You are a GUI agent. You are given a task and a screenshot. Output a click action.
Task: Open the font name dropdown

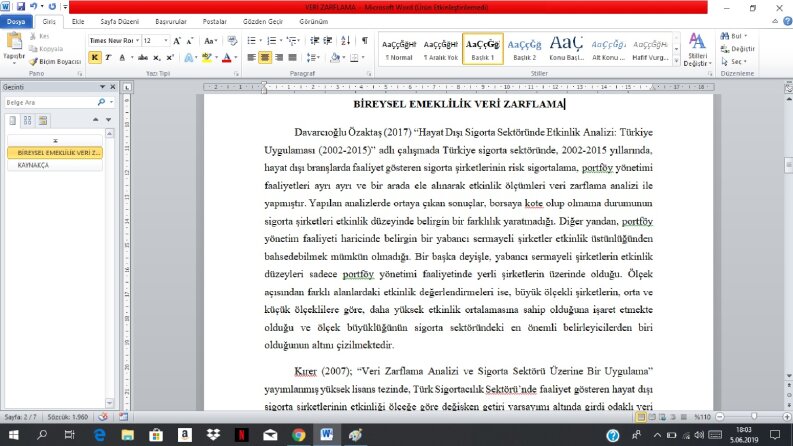coord(138,40)
